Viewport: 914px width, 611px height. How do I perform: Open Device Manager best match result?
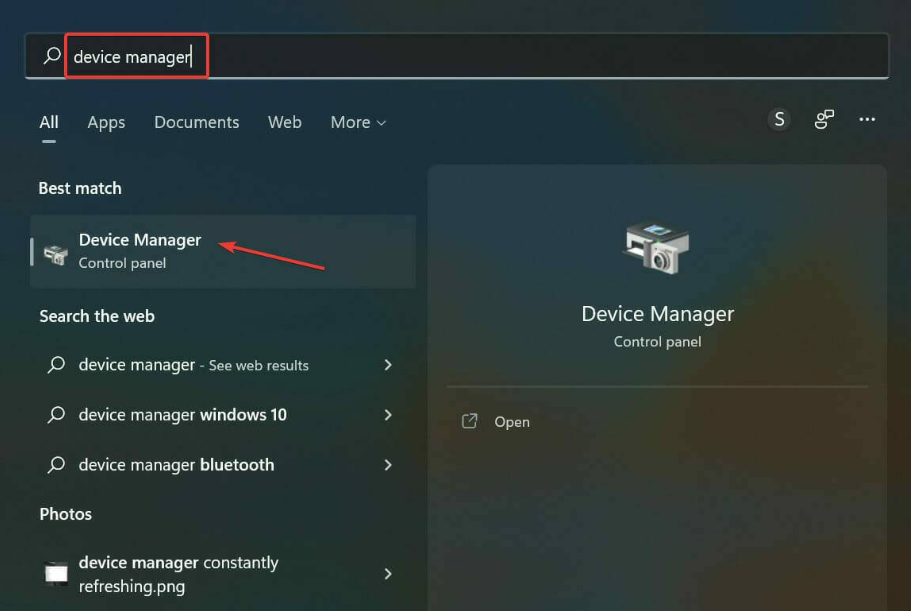[223, 251]
